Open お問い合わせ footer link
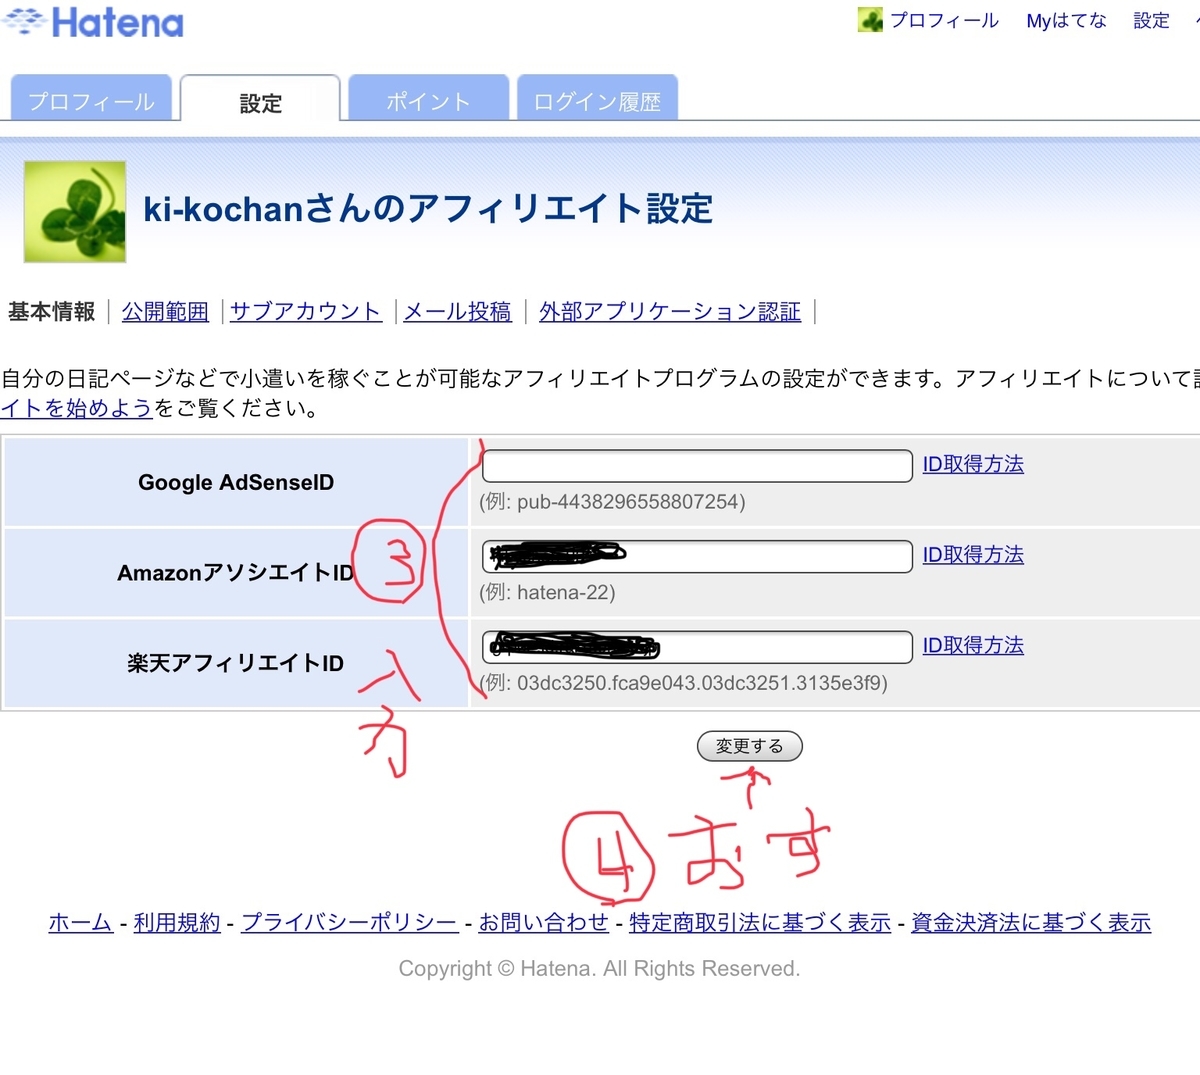 pos(543,923)
